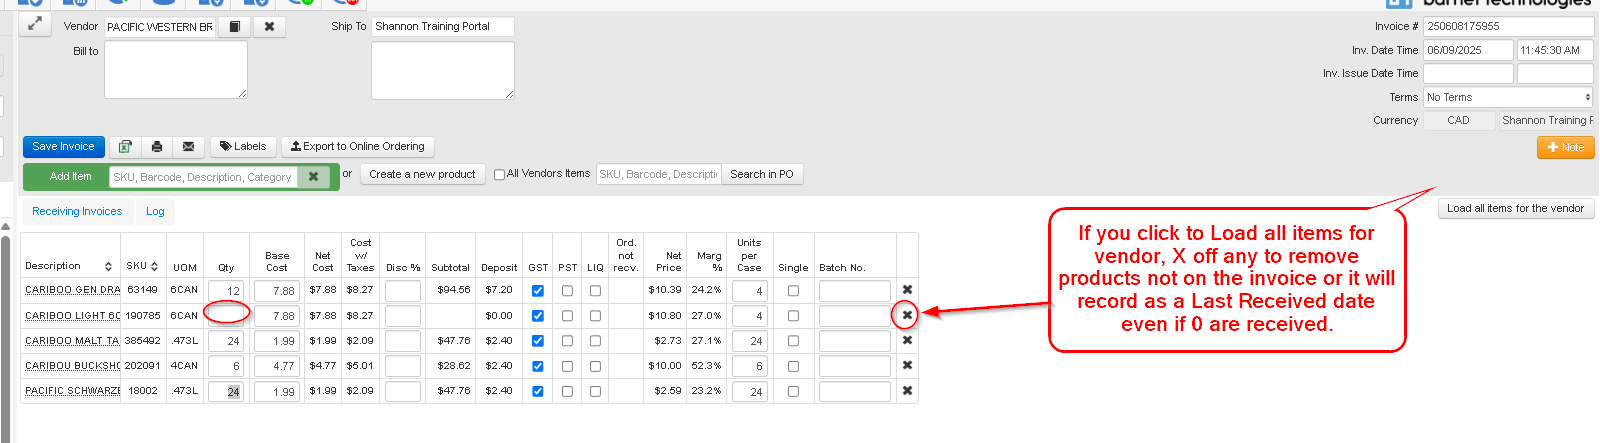
Task: Click the Add Item SKU search field
Action: coord(204,177)
